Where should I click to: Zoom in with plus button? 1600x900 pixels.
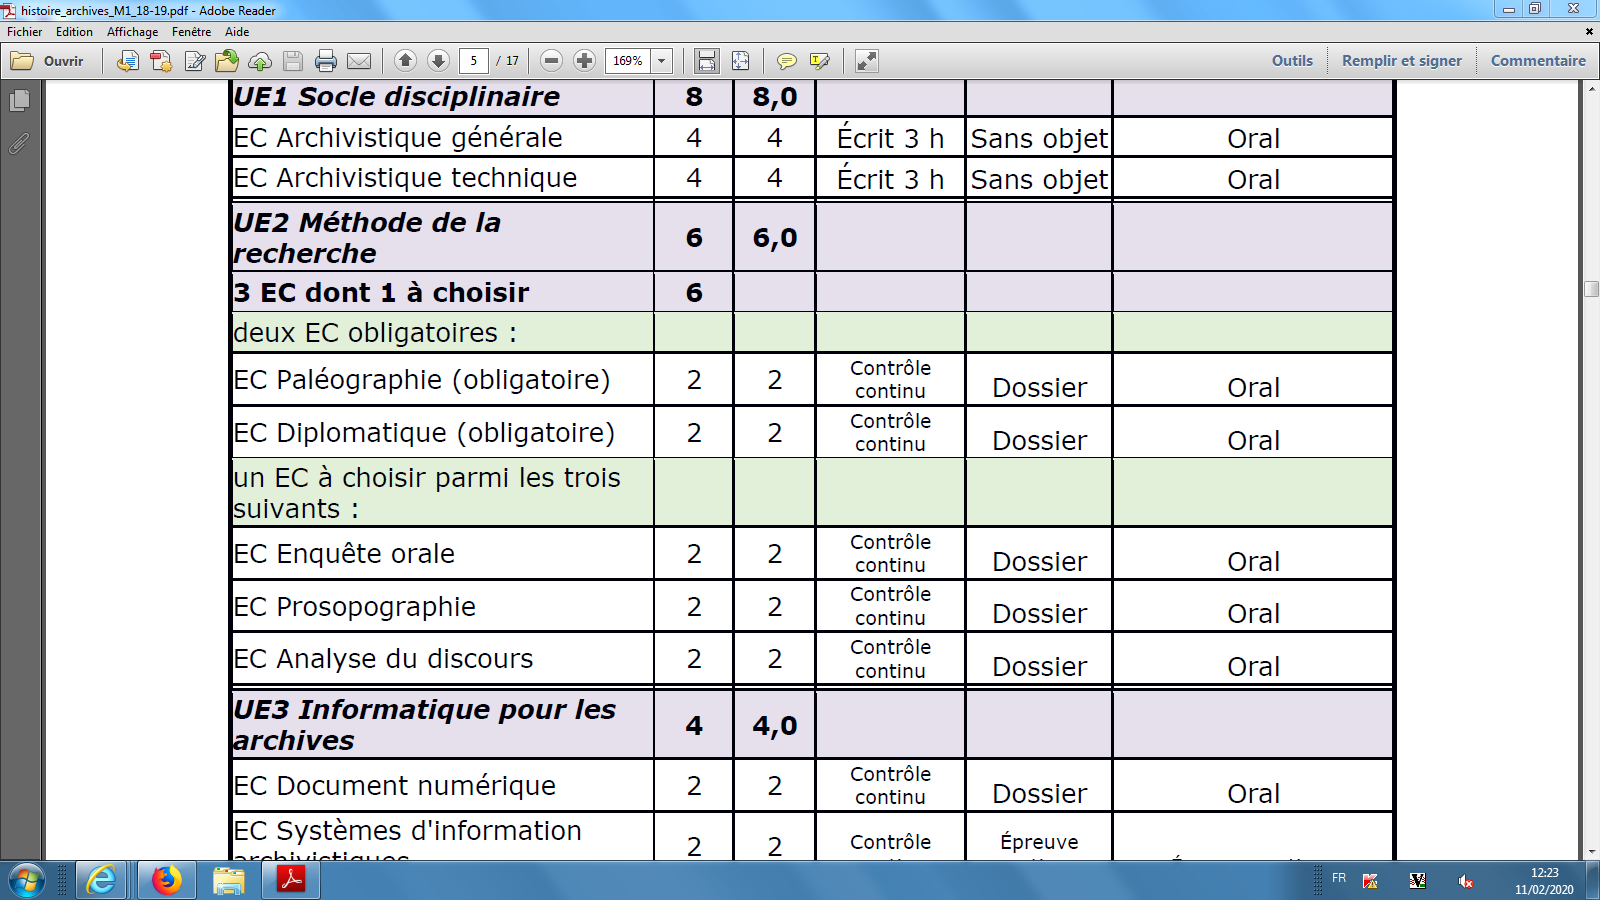585,61
